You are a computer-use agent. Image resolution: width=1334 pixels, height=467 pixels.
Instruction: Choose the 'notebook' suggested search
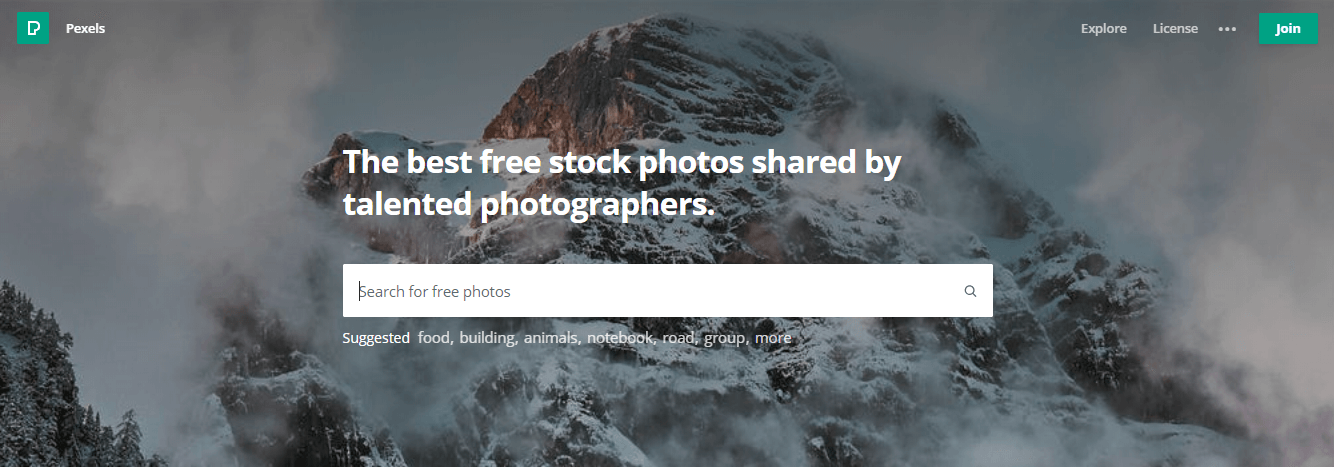[x=620, y=338]
